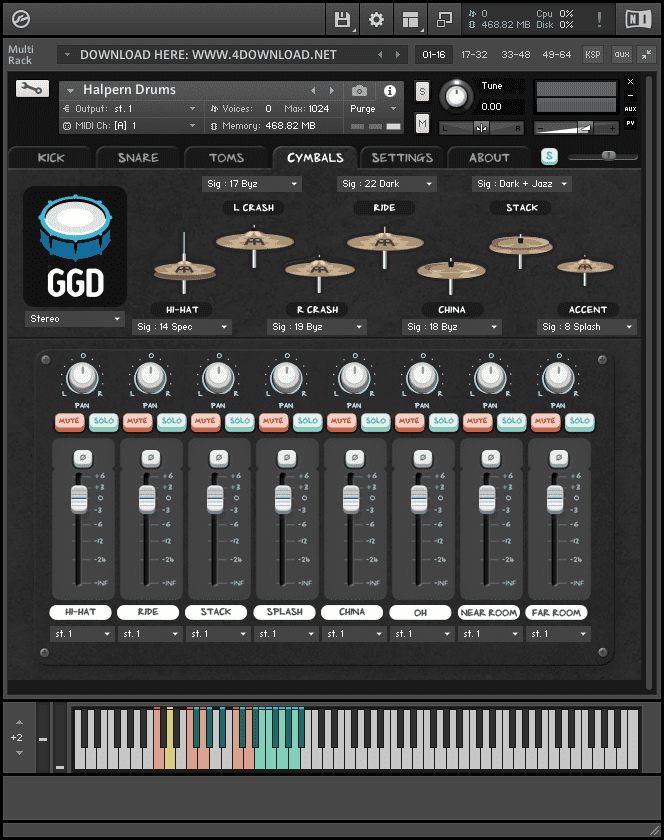Go to previous multi with left arrow
Image resolution: width=664 pixels, height=840 pixels.
pyautogui.click(x=380, y=55)
